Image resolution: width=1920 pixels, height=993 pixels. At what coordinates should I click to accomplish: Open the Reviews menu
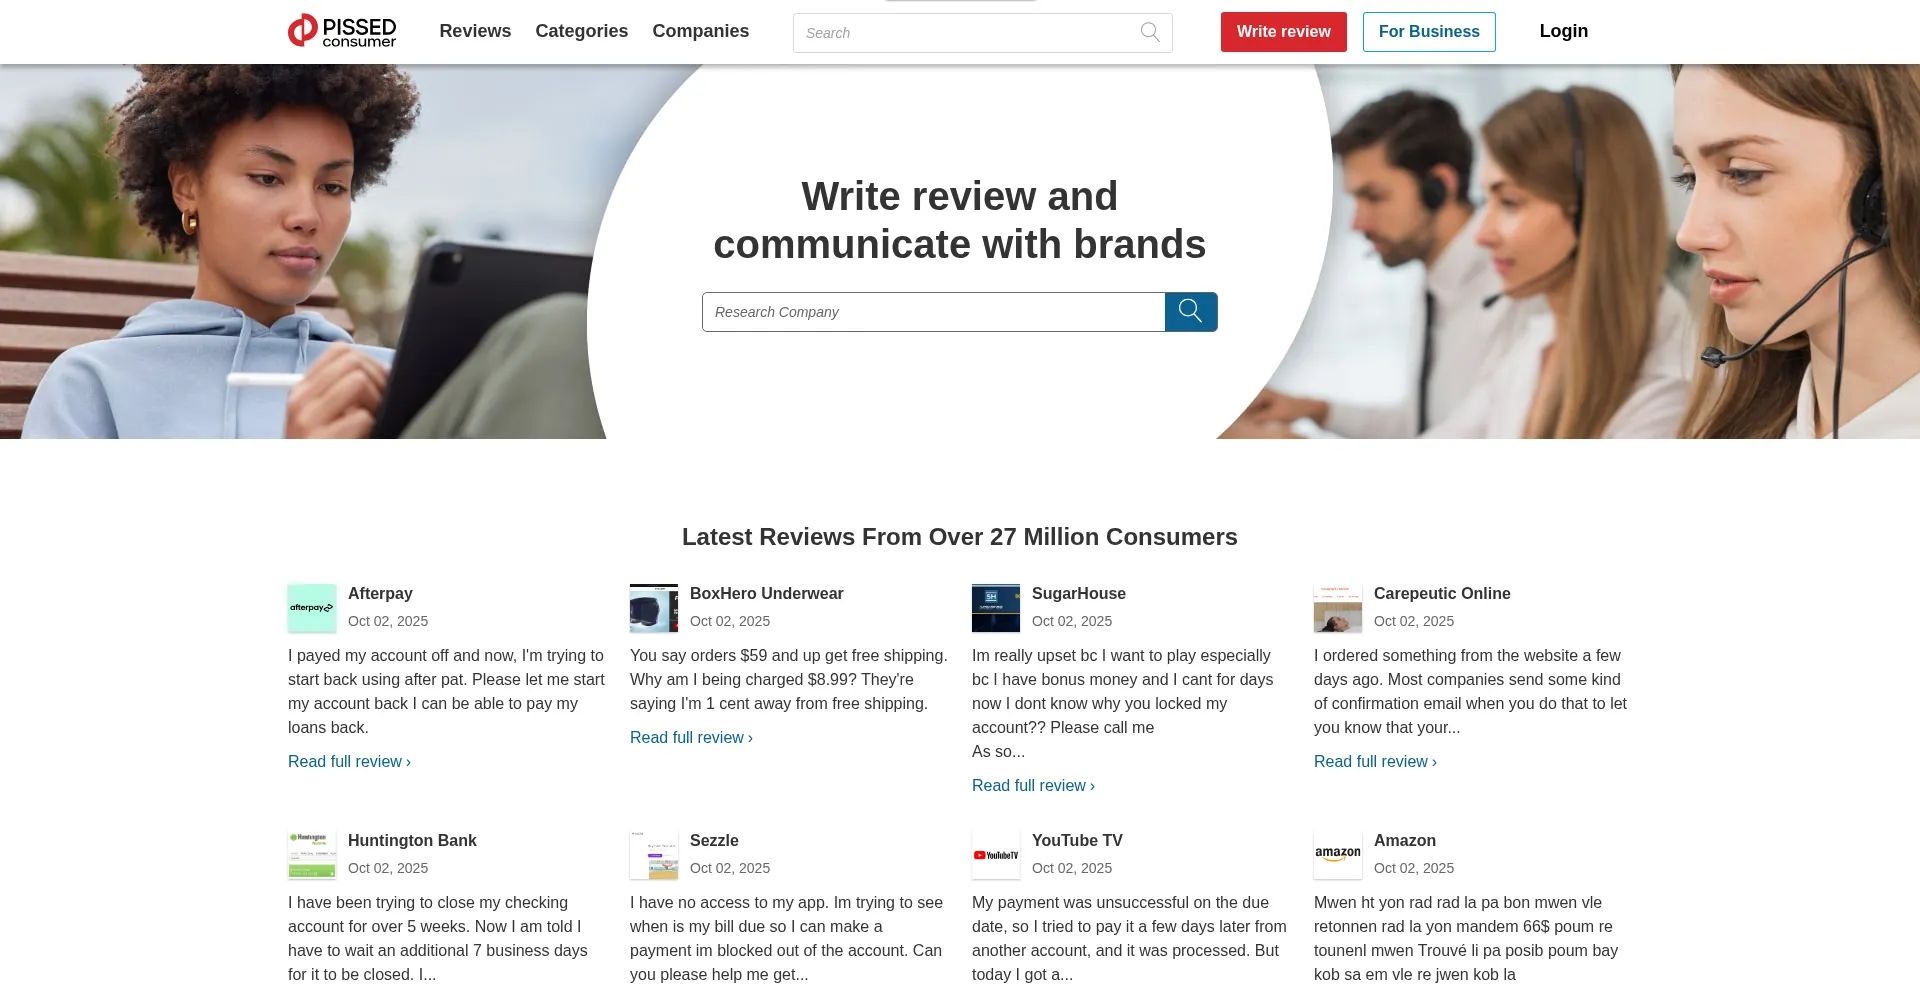point(475,31)
